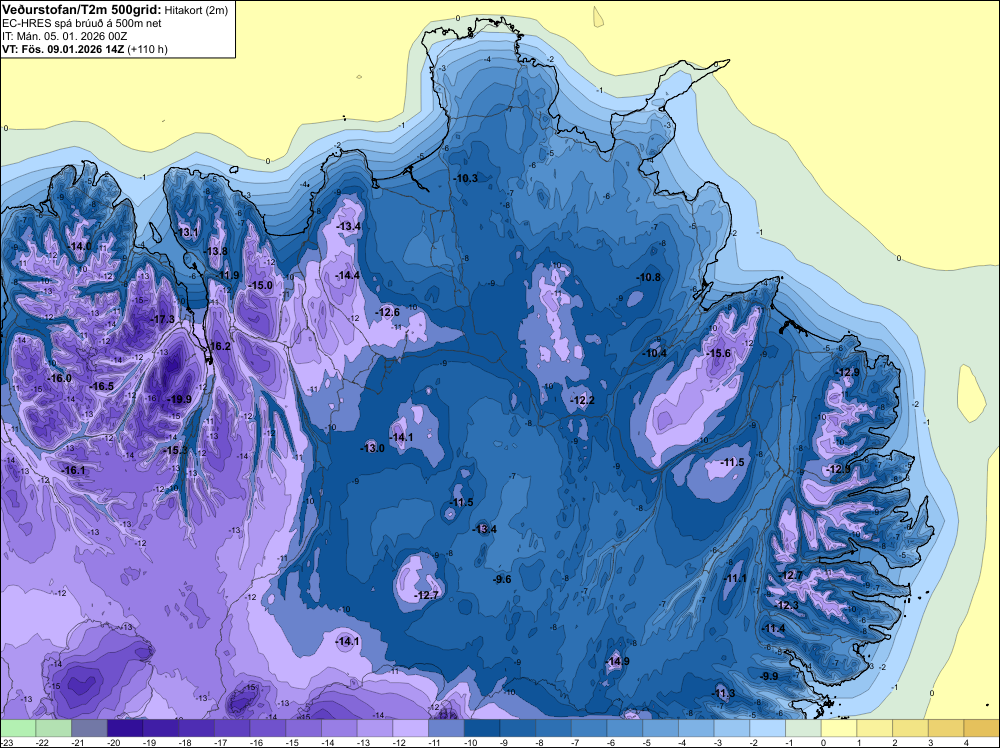Click the legend swatch labeled -17

click(232, 728)
